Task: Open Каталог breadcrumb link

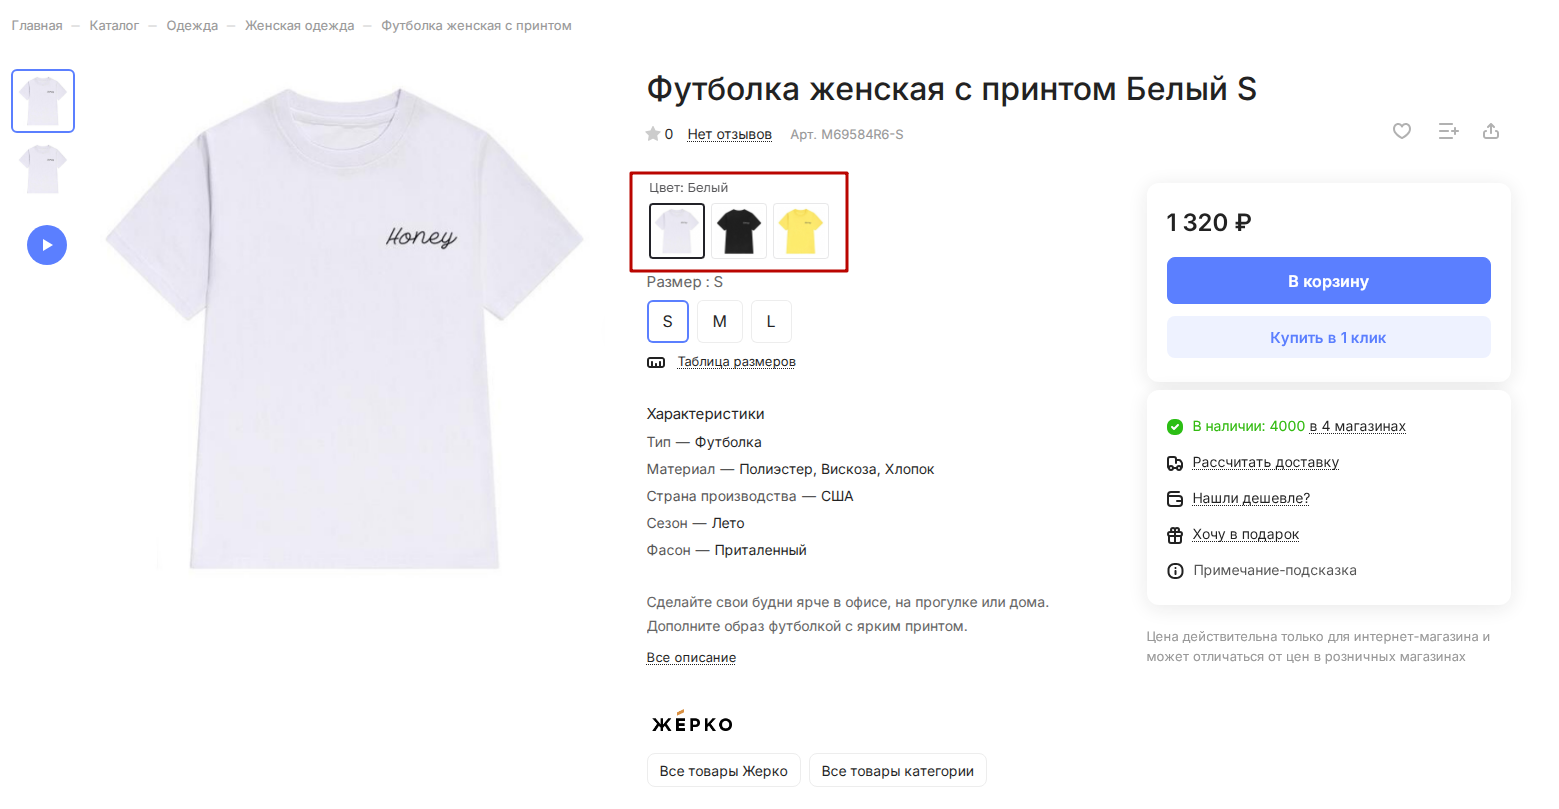Action: point(114,26)
